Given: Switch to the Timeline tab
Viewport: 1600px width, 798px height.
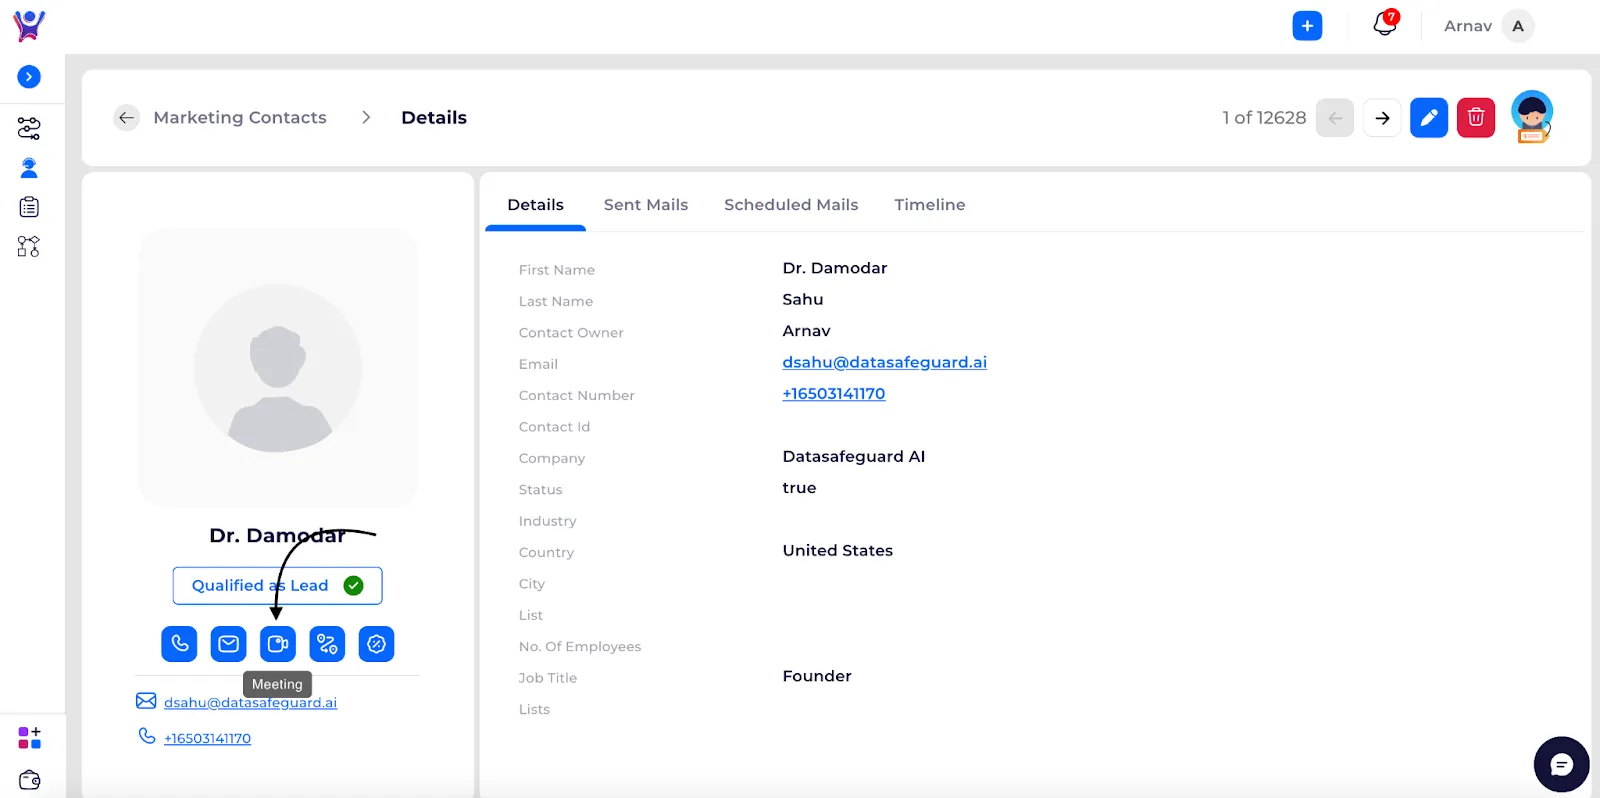Looking at the screenshot, I should tap(930, 205).
